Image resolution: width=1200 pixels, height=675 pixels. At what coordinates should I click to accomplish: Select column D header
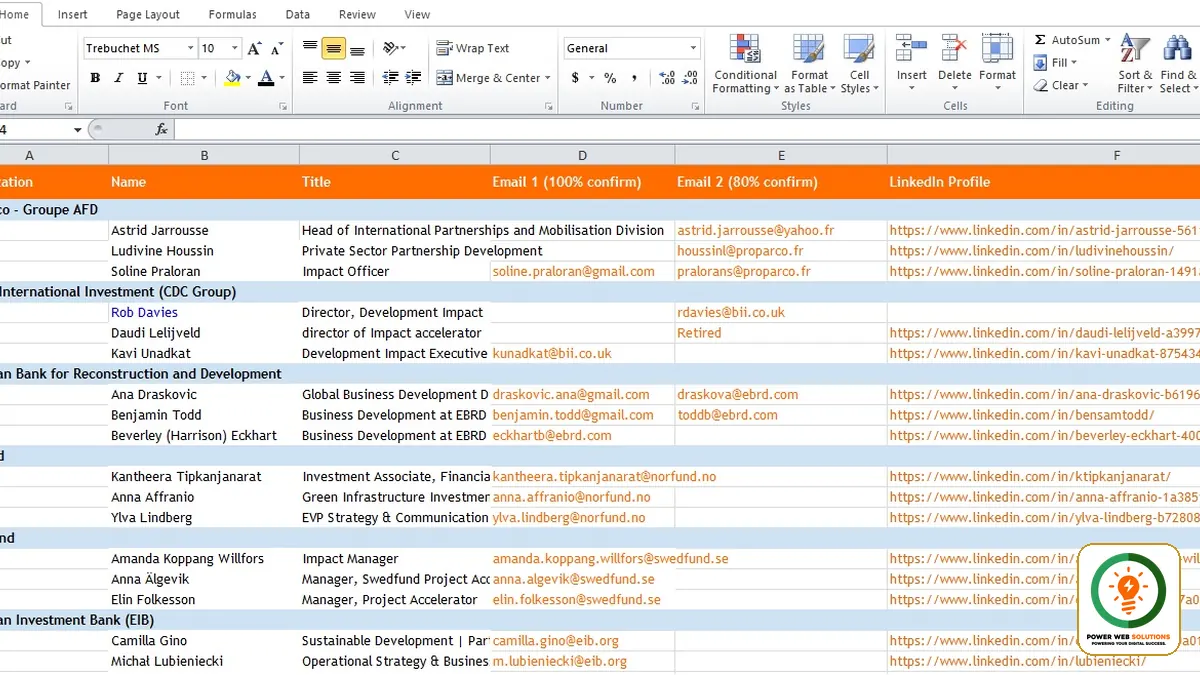coord(582,155)
